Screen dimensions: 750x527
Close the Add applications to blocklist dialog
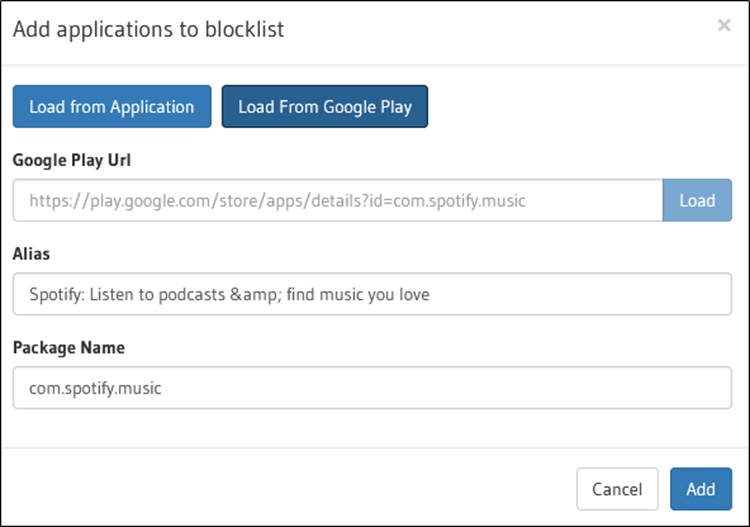pos(724,25)
